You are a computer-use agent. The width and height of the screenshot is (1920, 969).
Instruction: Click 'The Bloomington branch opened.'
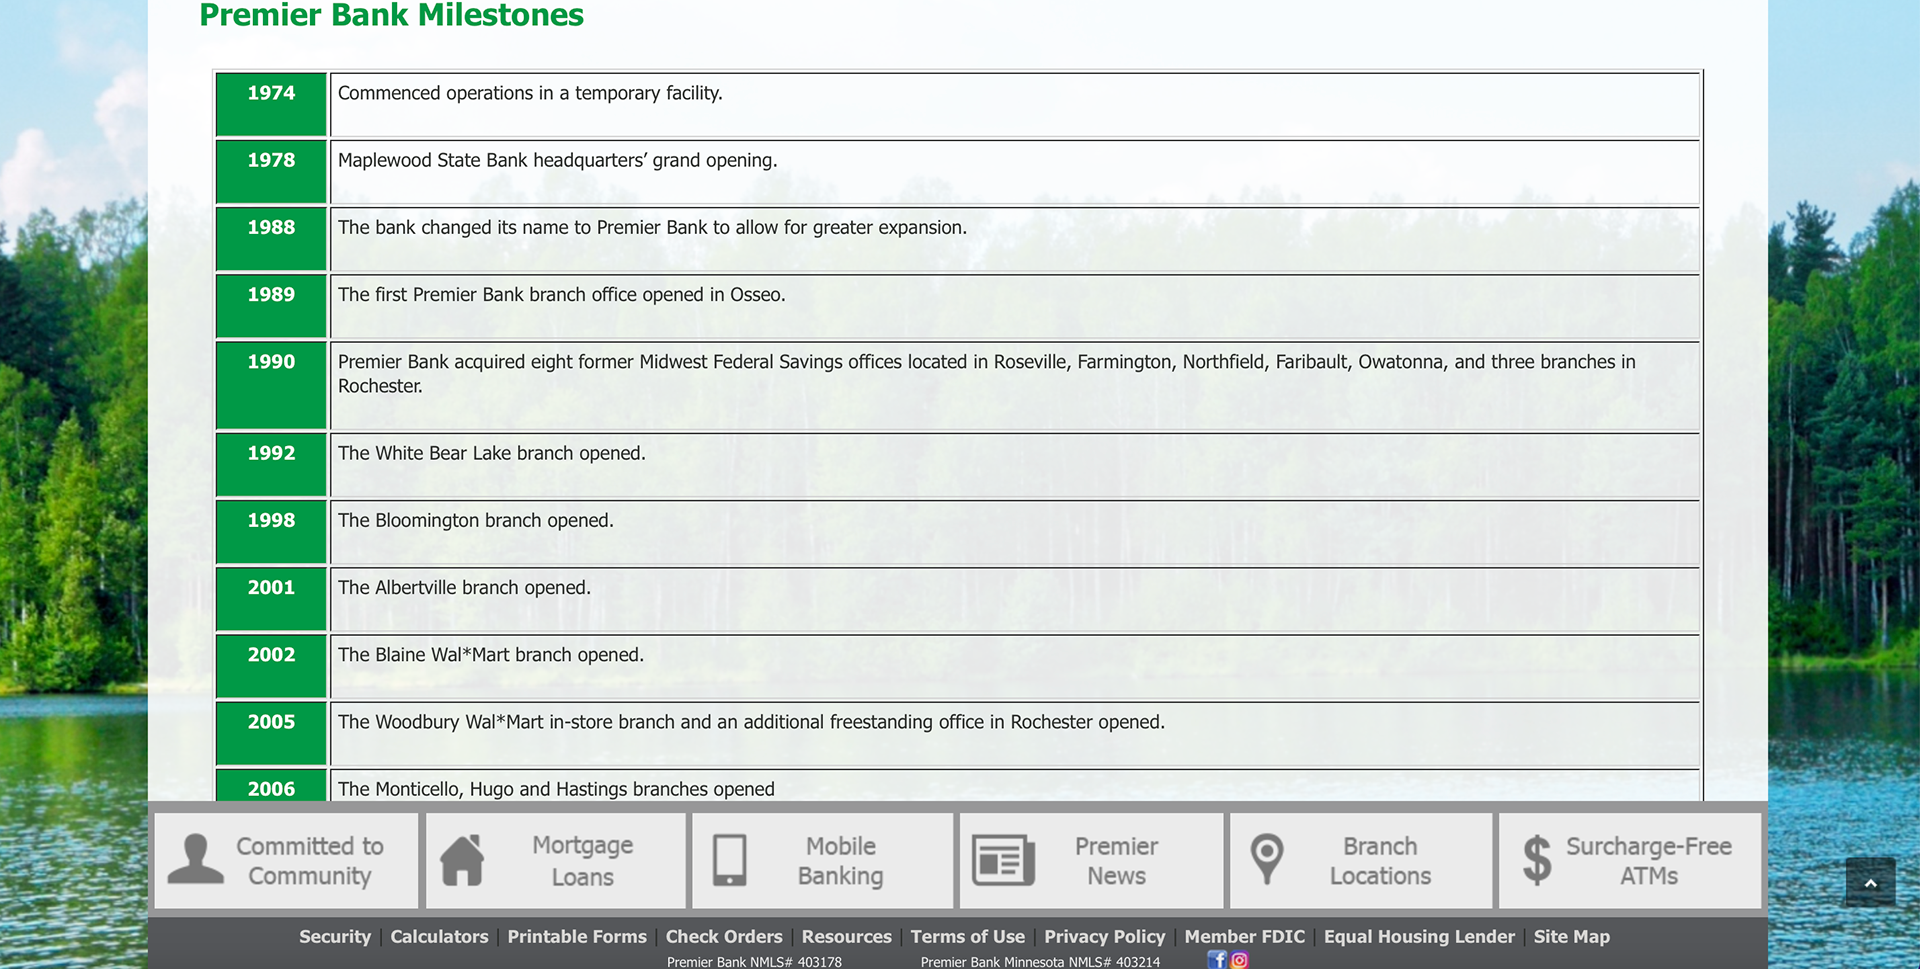click(x=476, y=520)
